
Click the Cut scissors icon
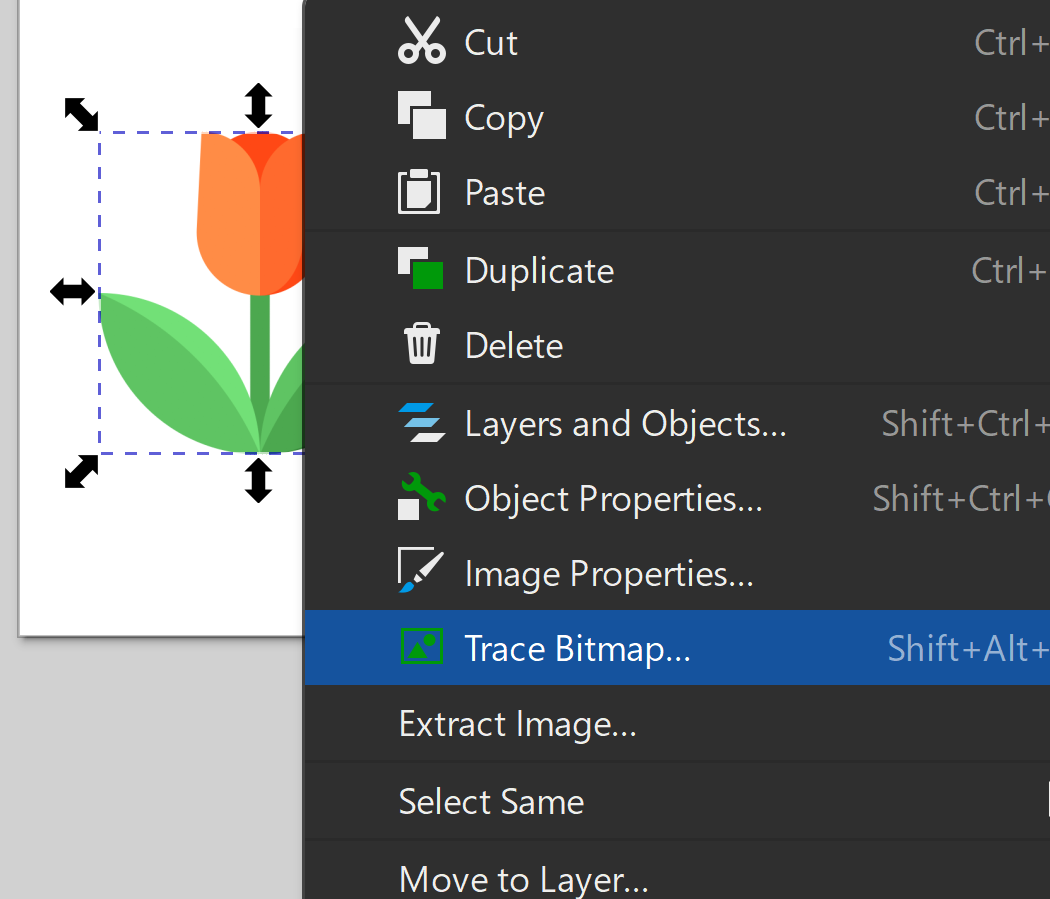[421, 42]
